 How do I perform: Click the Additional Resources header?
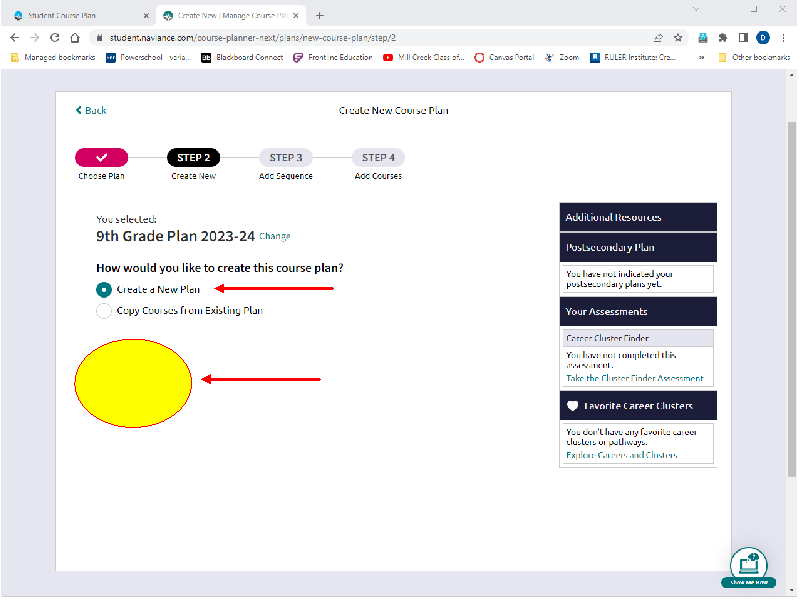pos(638,217)
